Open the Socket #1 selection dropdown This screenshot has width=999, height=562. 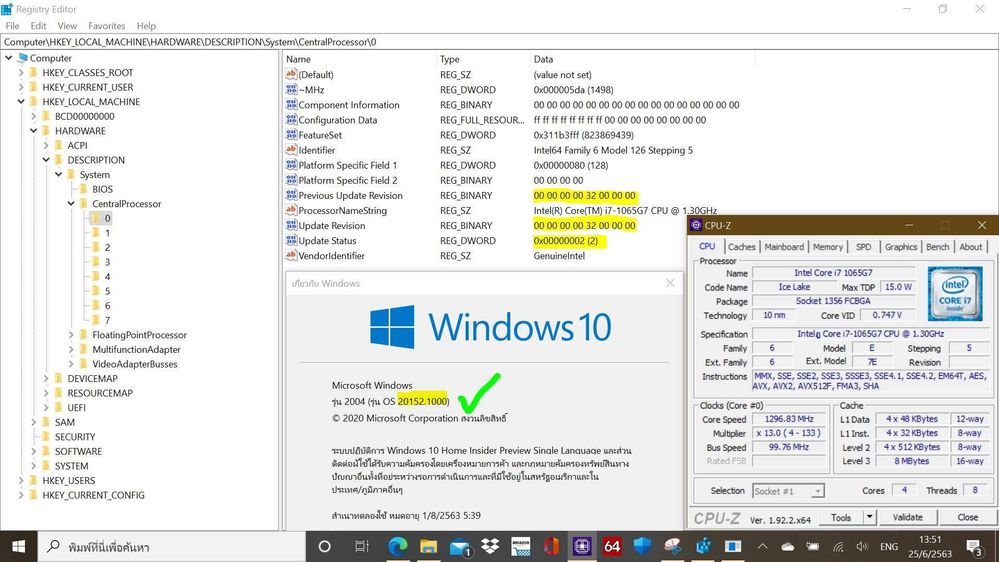coord(788,491)
